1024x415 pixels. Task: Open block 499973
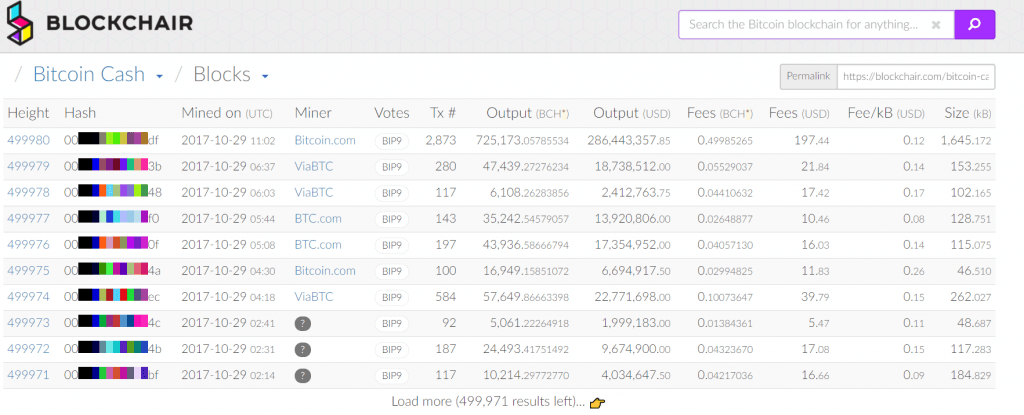coord(28,323)
